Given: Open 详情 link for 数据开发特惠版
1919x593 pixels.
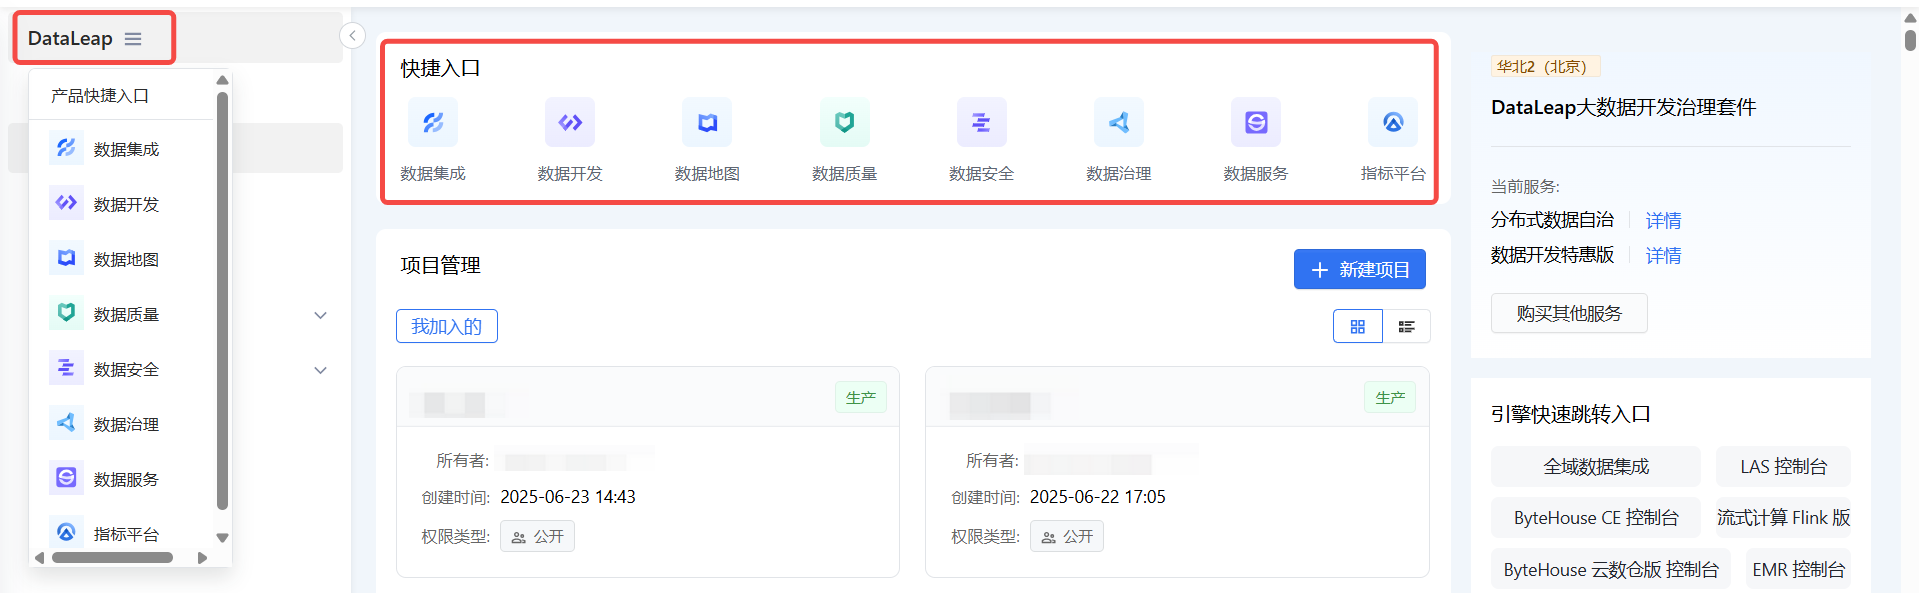Looking at the screenshot, I should pos(1663,255).
